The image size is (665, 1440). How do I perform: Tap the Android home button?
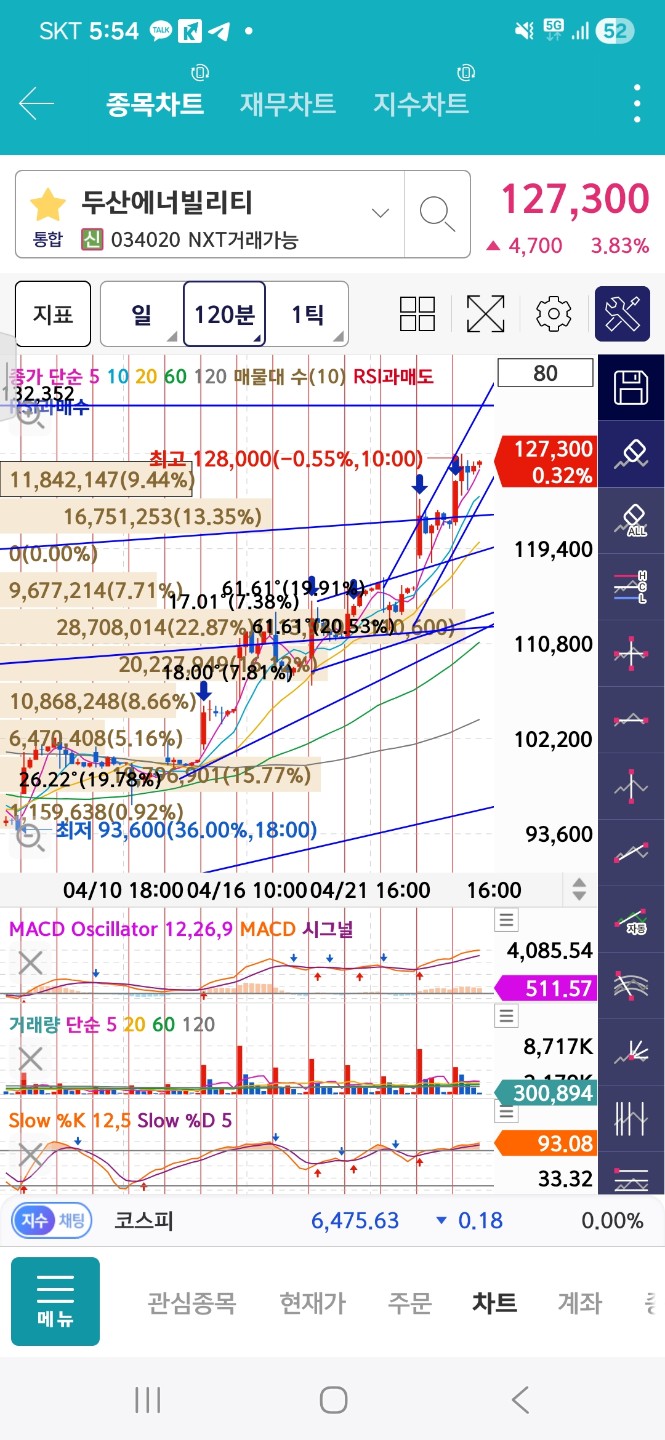[x=333, y=1400]
